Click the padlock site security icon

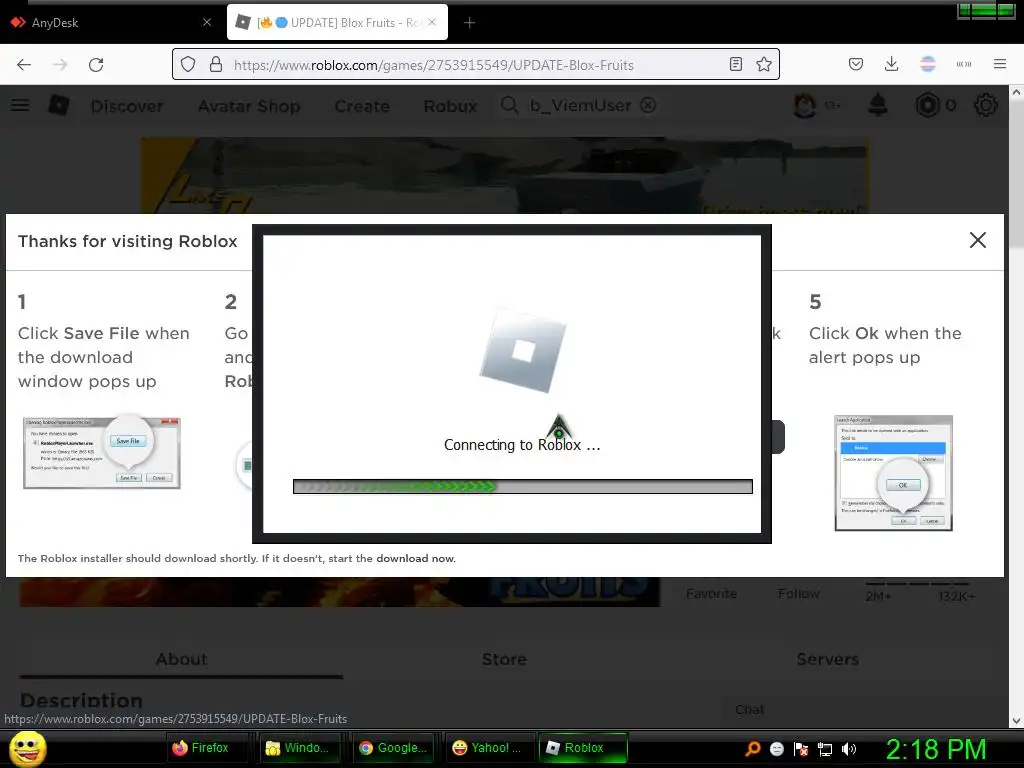(x=216, y=65)
